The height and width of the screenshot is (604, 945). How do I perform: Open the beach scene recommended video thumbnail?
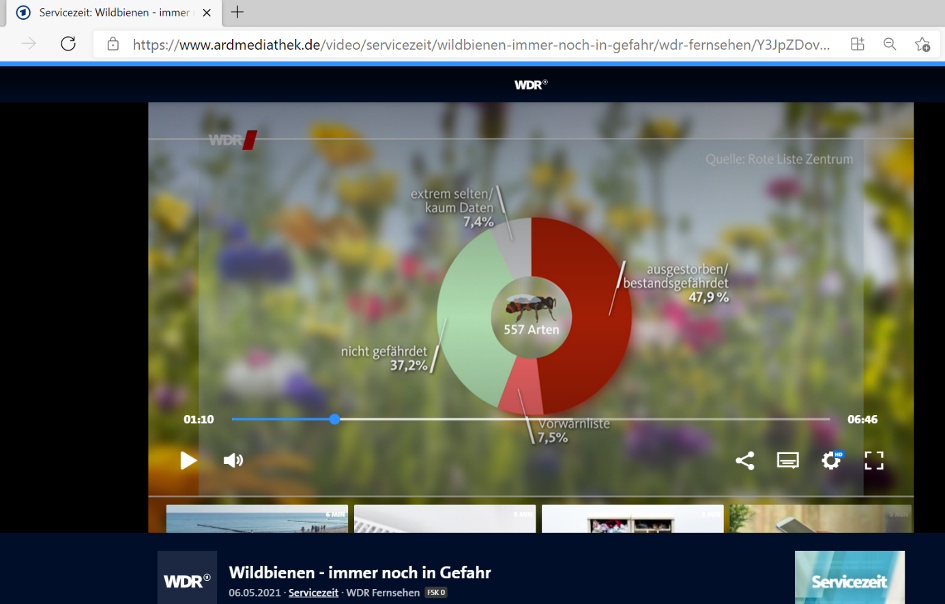point(257,519)
